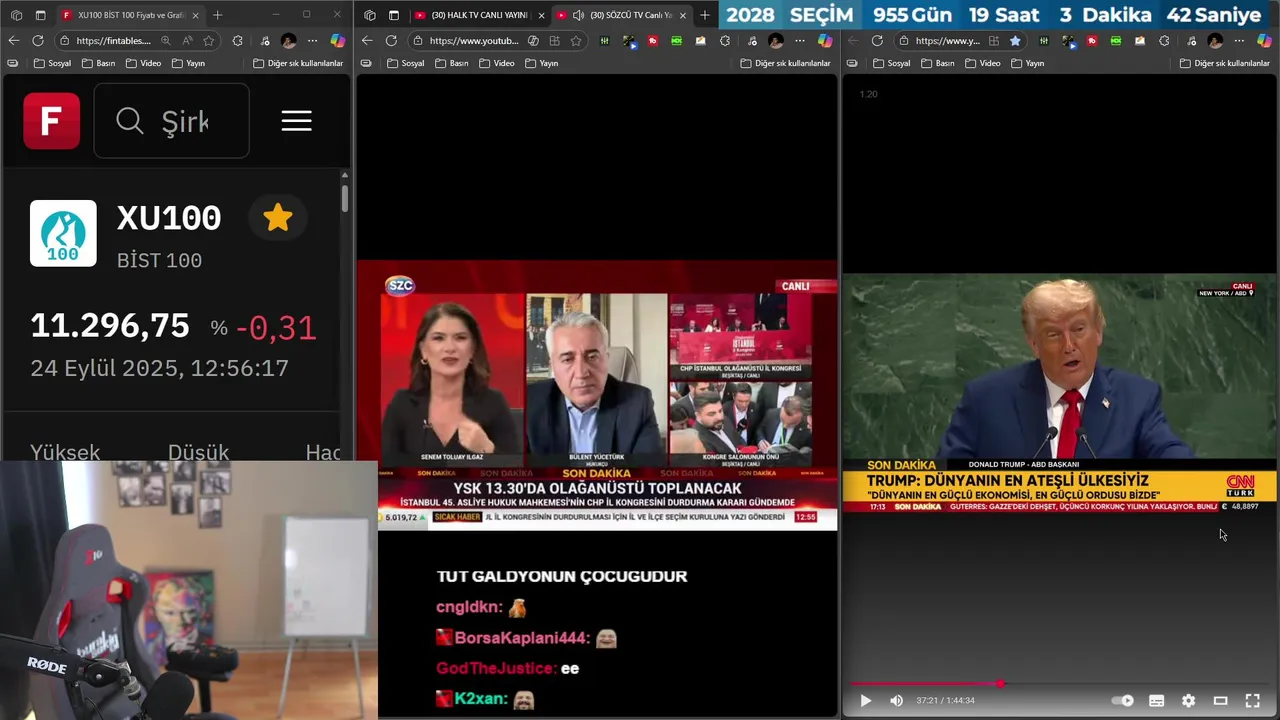Open workspaces icon in middle browser window
The image size is (1280, 720).
pos(370,15)
